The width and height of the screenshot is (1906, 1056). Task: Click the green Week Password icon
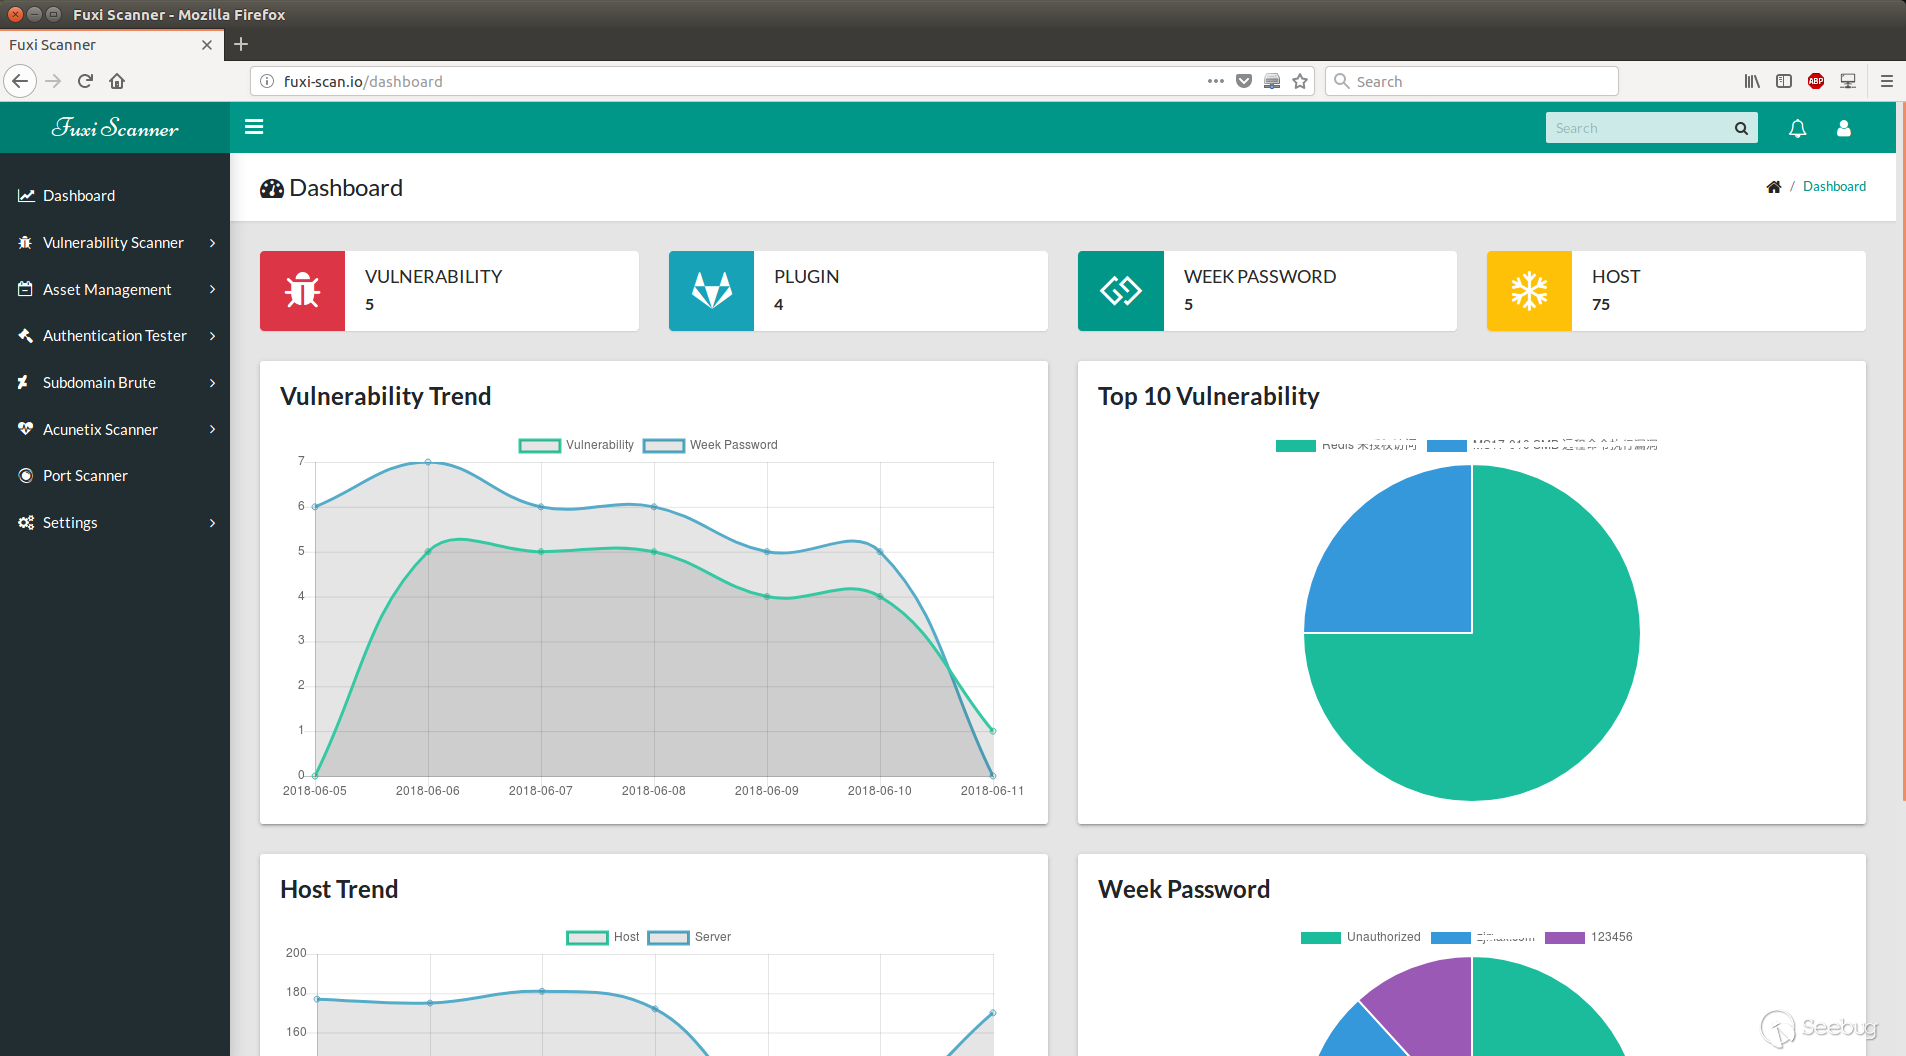(x=1120, y=291)
